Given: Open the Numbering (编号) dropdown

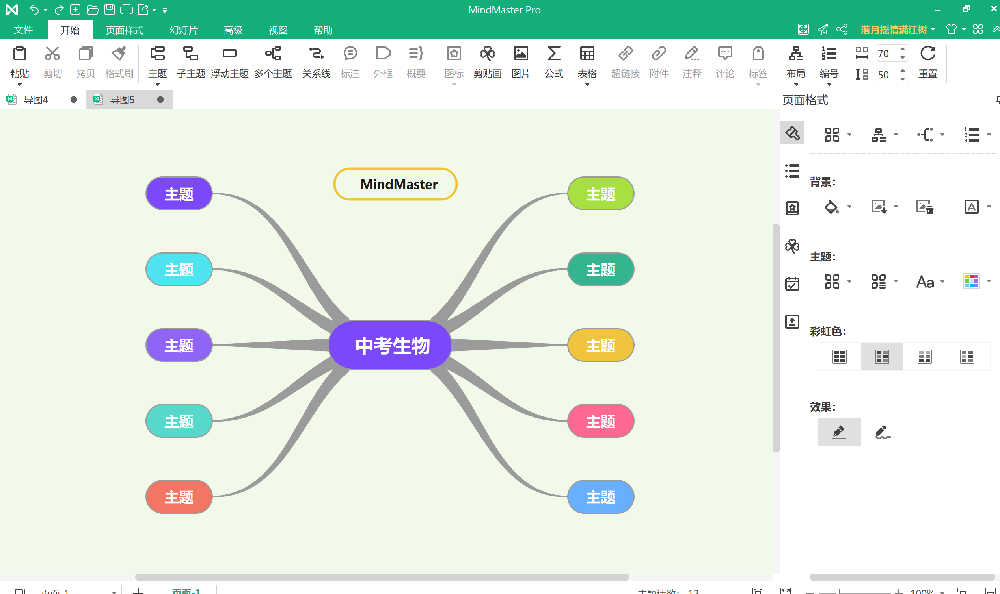Looking at the screenshot, I should 829,85.
